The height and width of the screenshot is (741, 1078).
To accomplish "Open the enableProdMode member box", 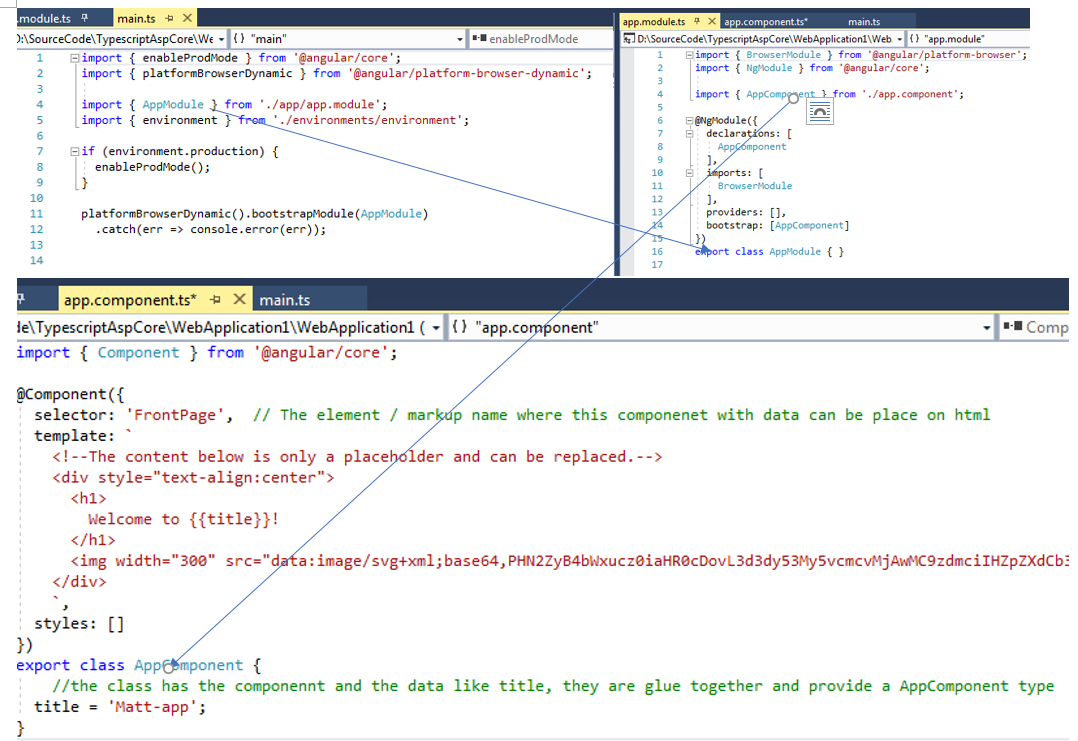I will point(540,39).
